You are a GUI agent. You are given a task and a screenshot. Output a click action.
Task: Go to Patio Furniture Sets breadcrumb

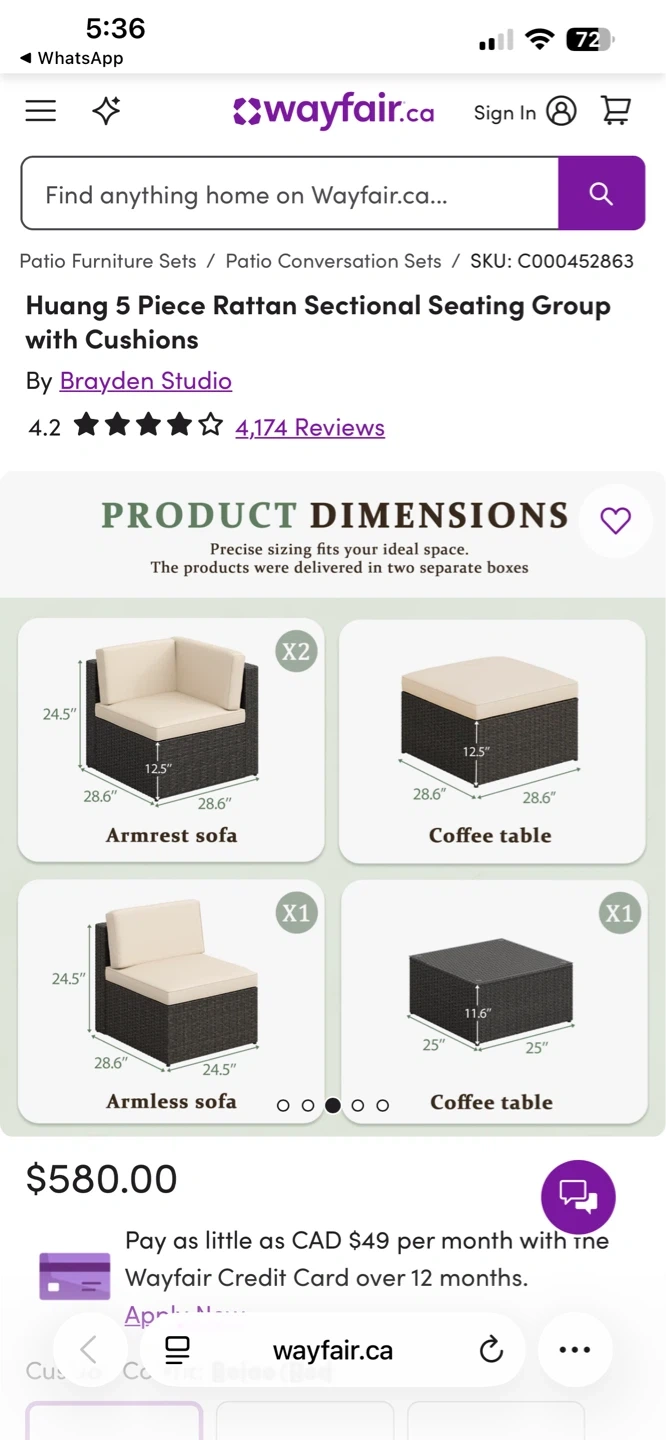click(x=108, y=261)
